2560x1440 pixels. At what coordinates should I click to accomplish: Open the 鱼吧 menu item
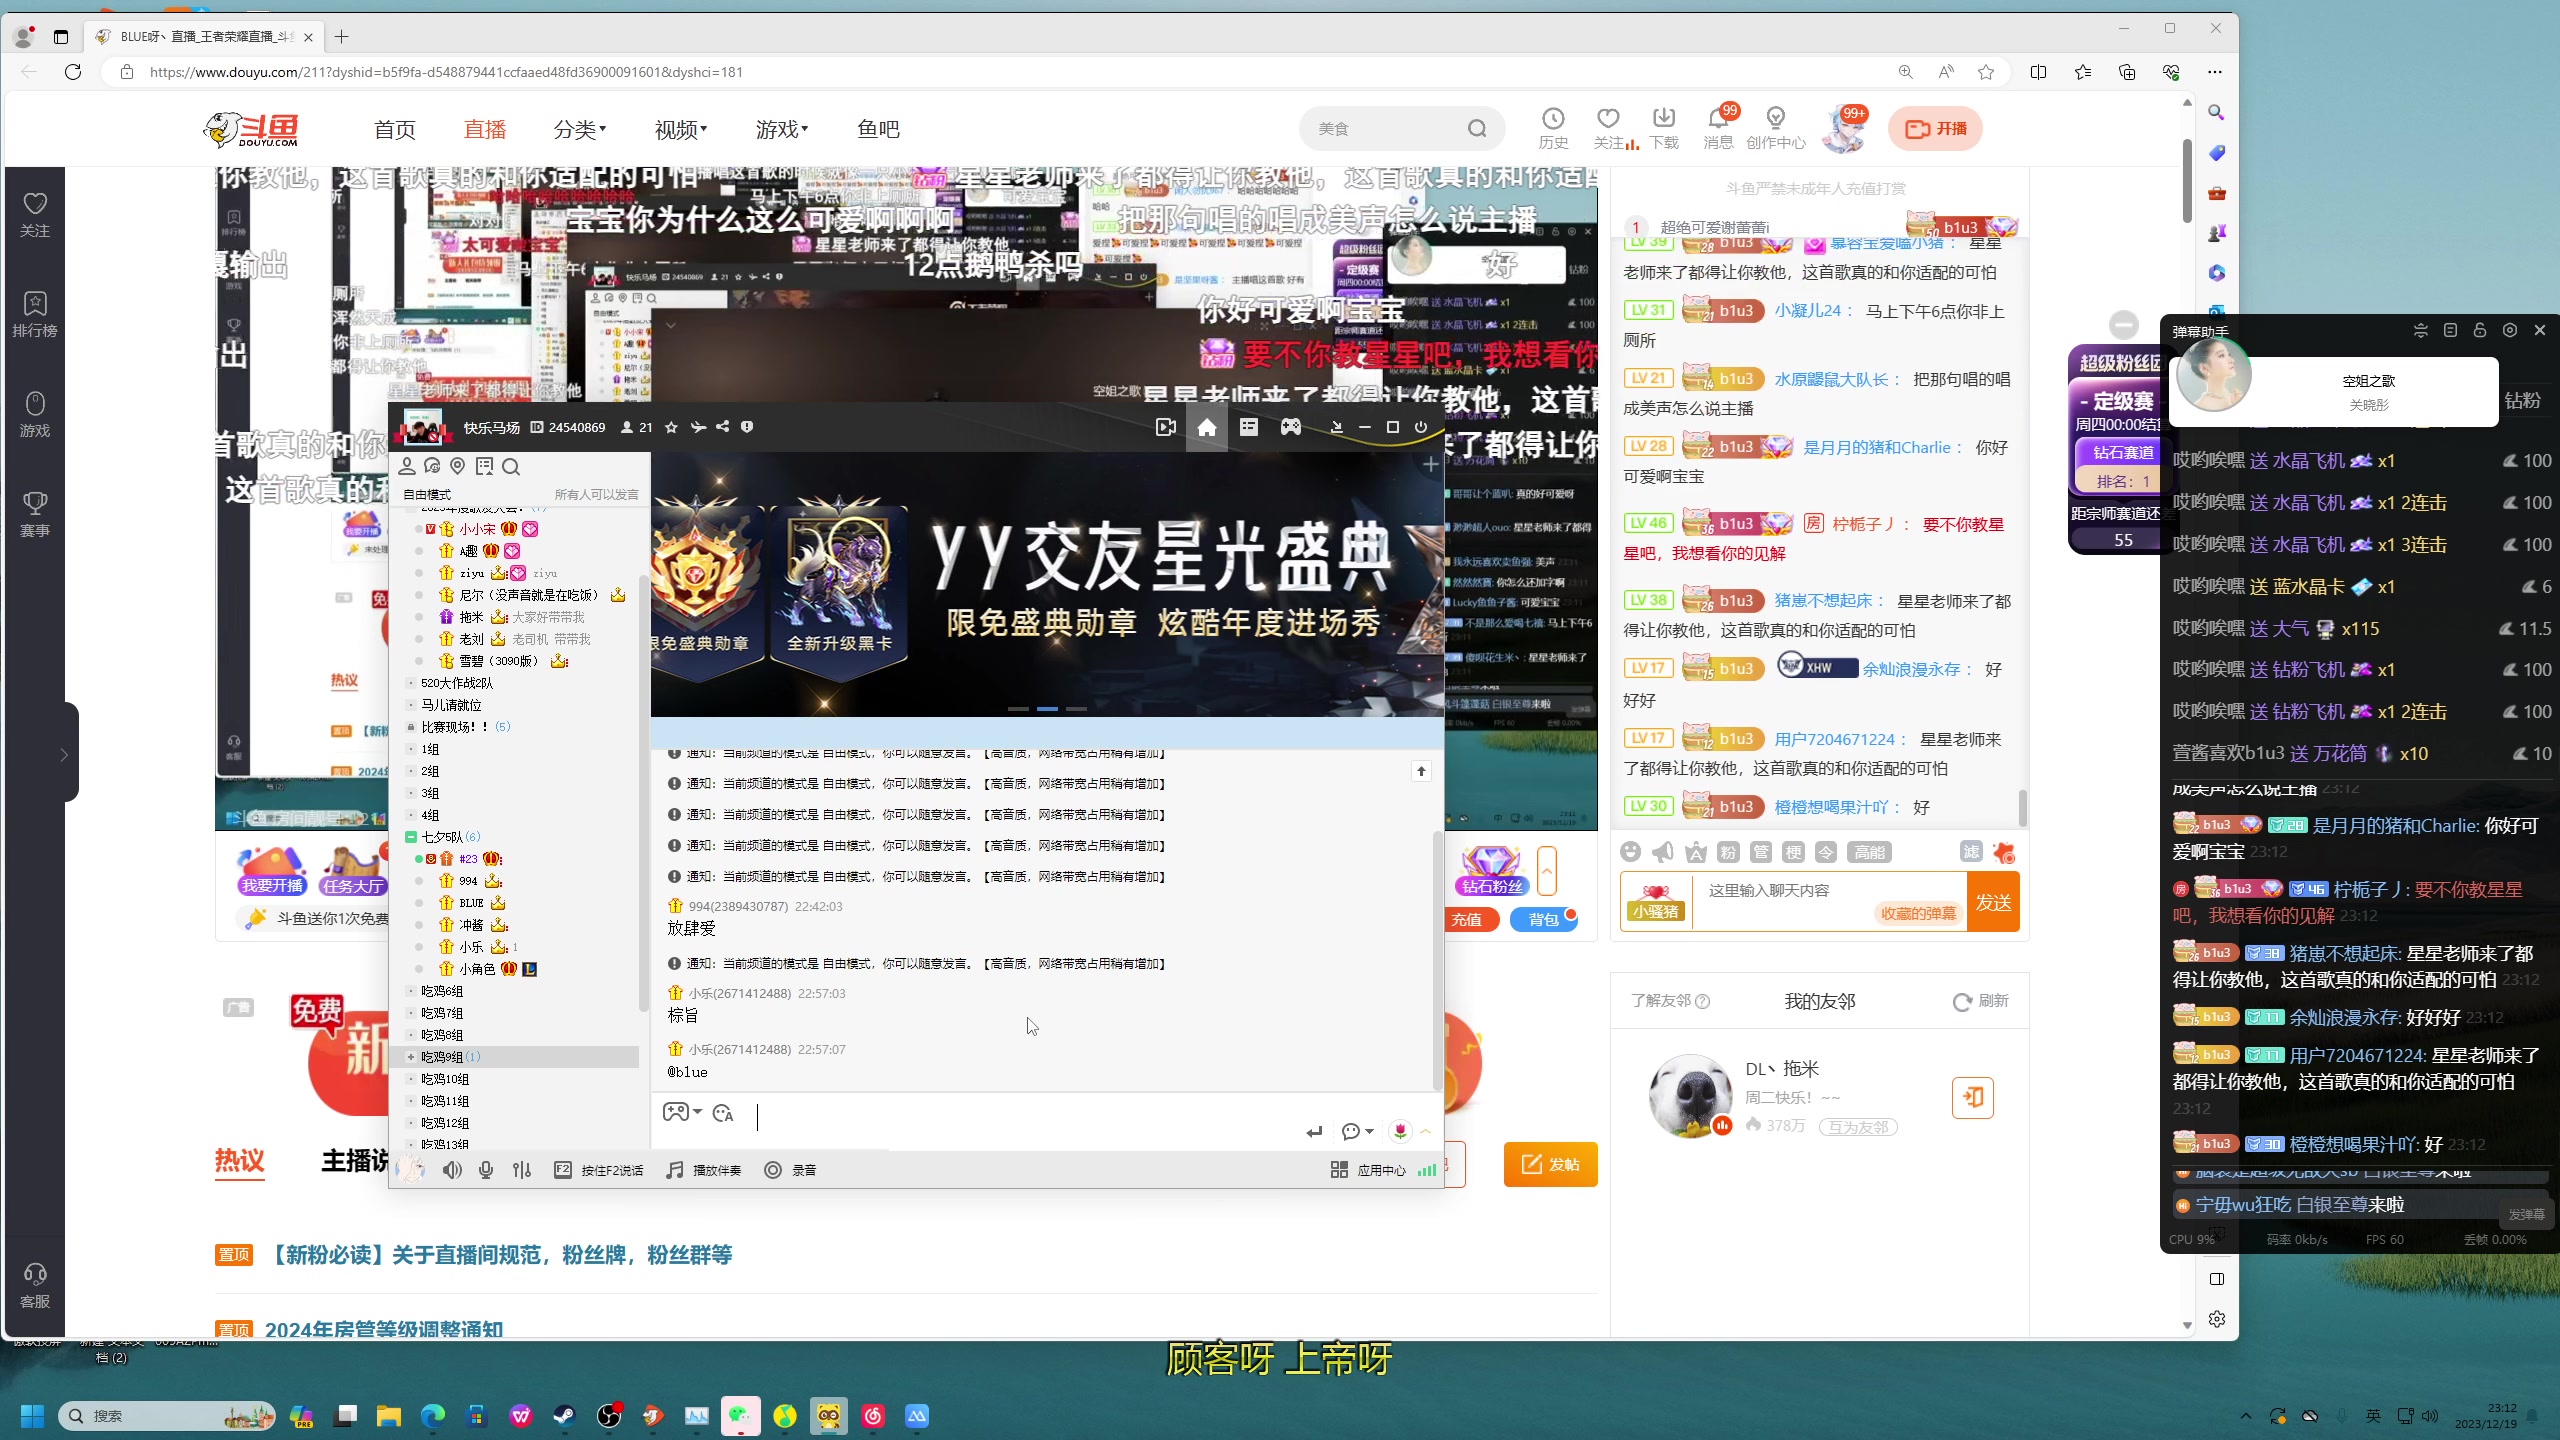[x=877, y=129]
